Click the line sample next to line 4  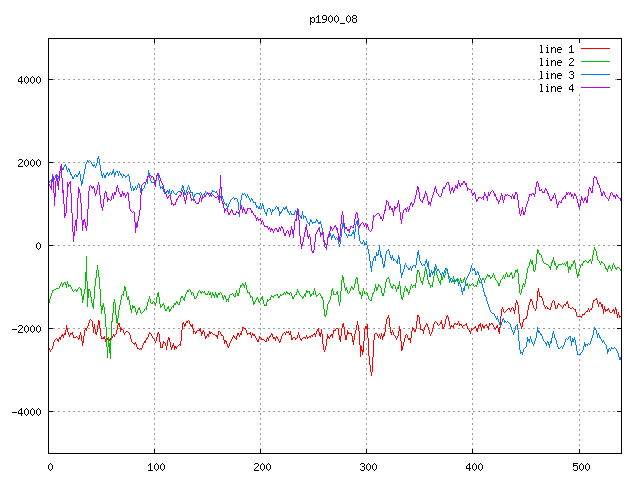click(x=595, y=88)
